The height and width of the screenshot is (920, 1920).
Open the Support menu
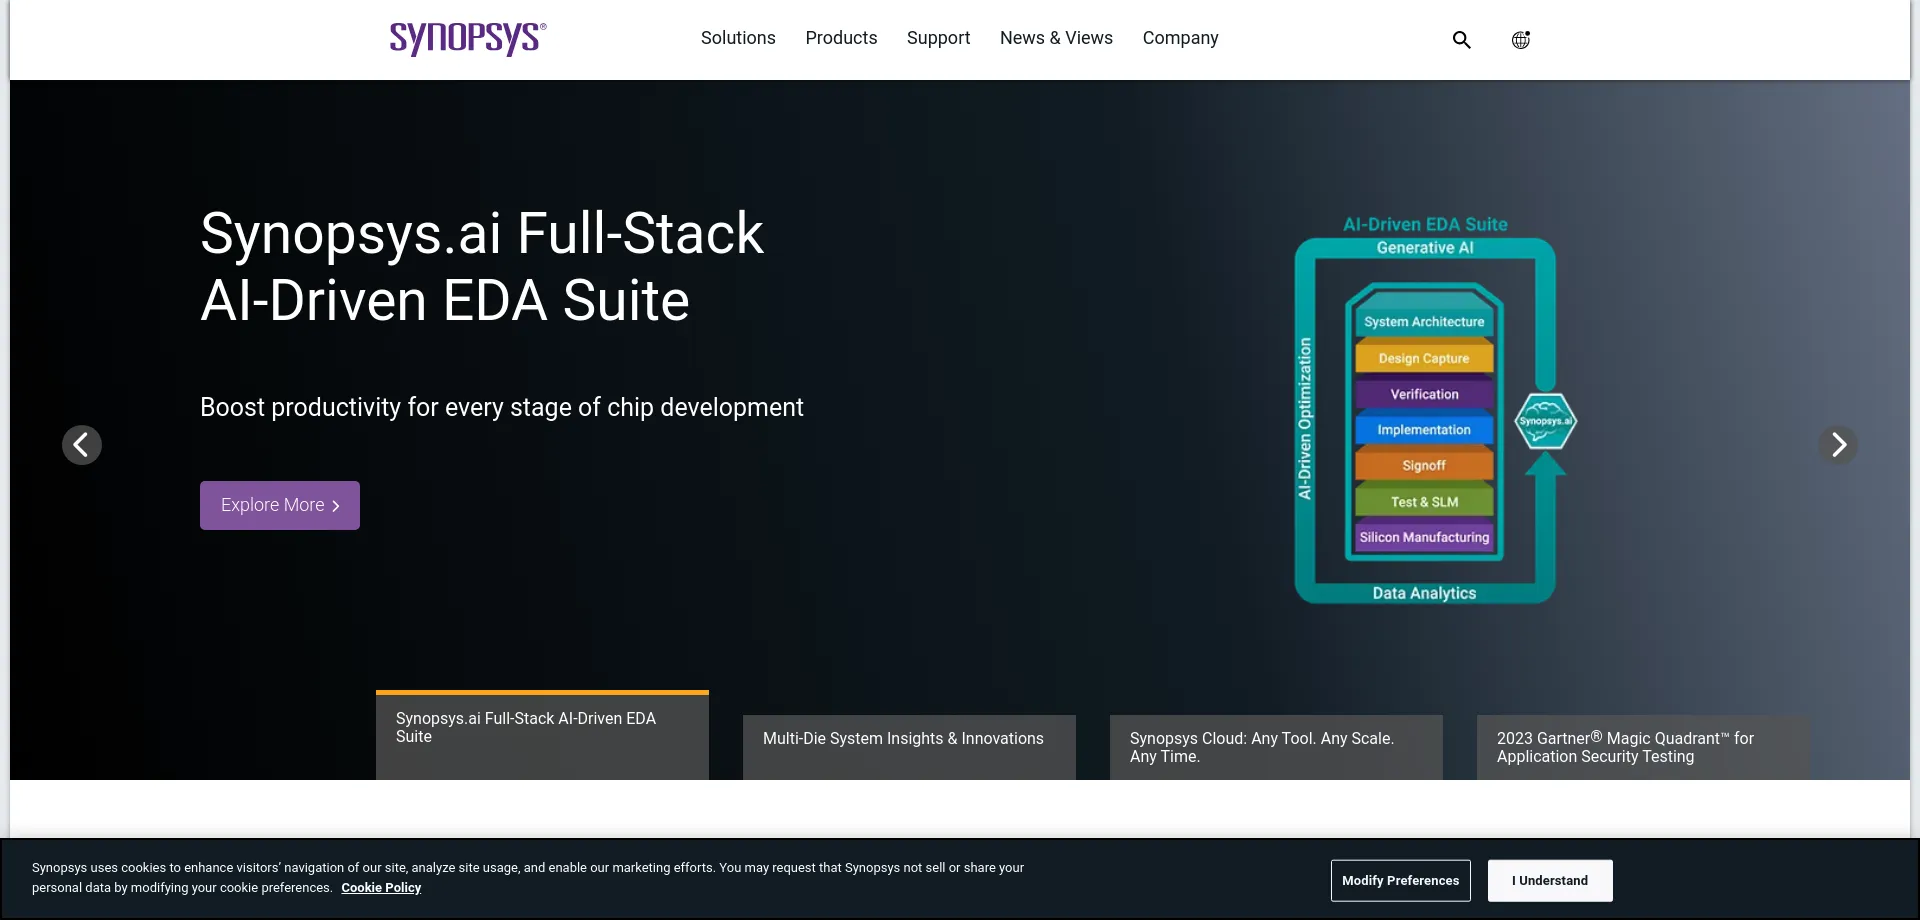(938, 38)
